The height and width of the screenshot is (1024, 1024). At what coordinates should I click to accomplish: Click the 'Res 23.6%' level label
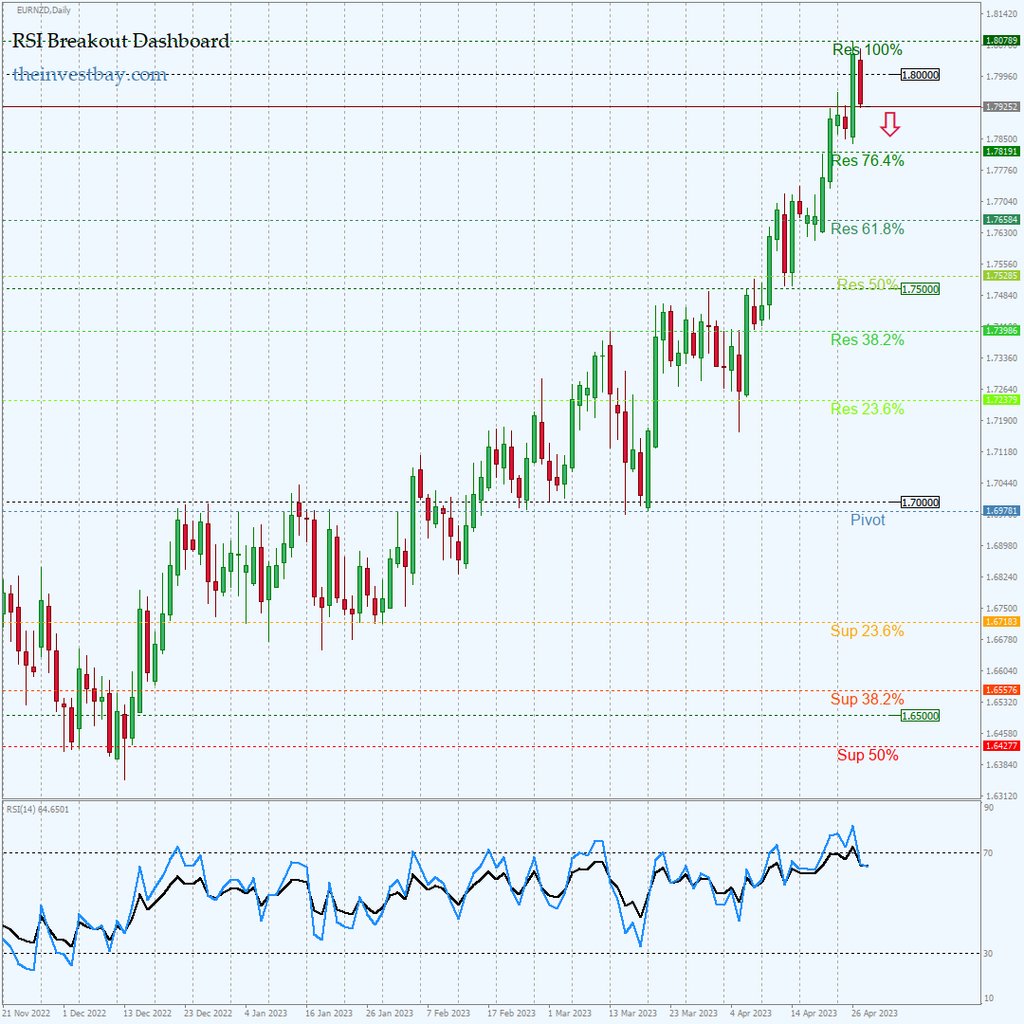click(x=867, y=409)
